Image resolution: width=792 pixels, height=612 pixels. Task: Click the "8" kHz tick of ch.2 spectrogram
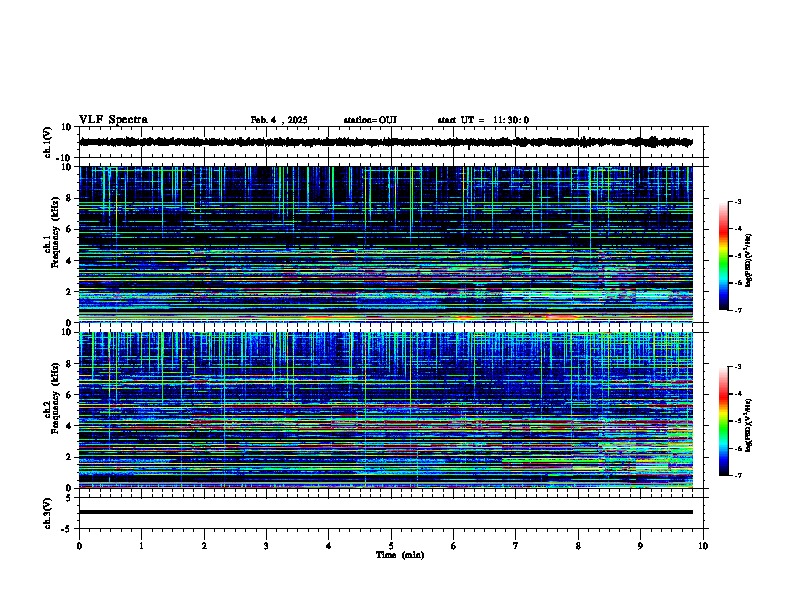pos(69,364)
